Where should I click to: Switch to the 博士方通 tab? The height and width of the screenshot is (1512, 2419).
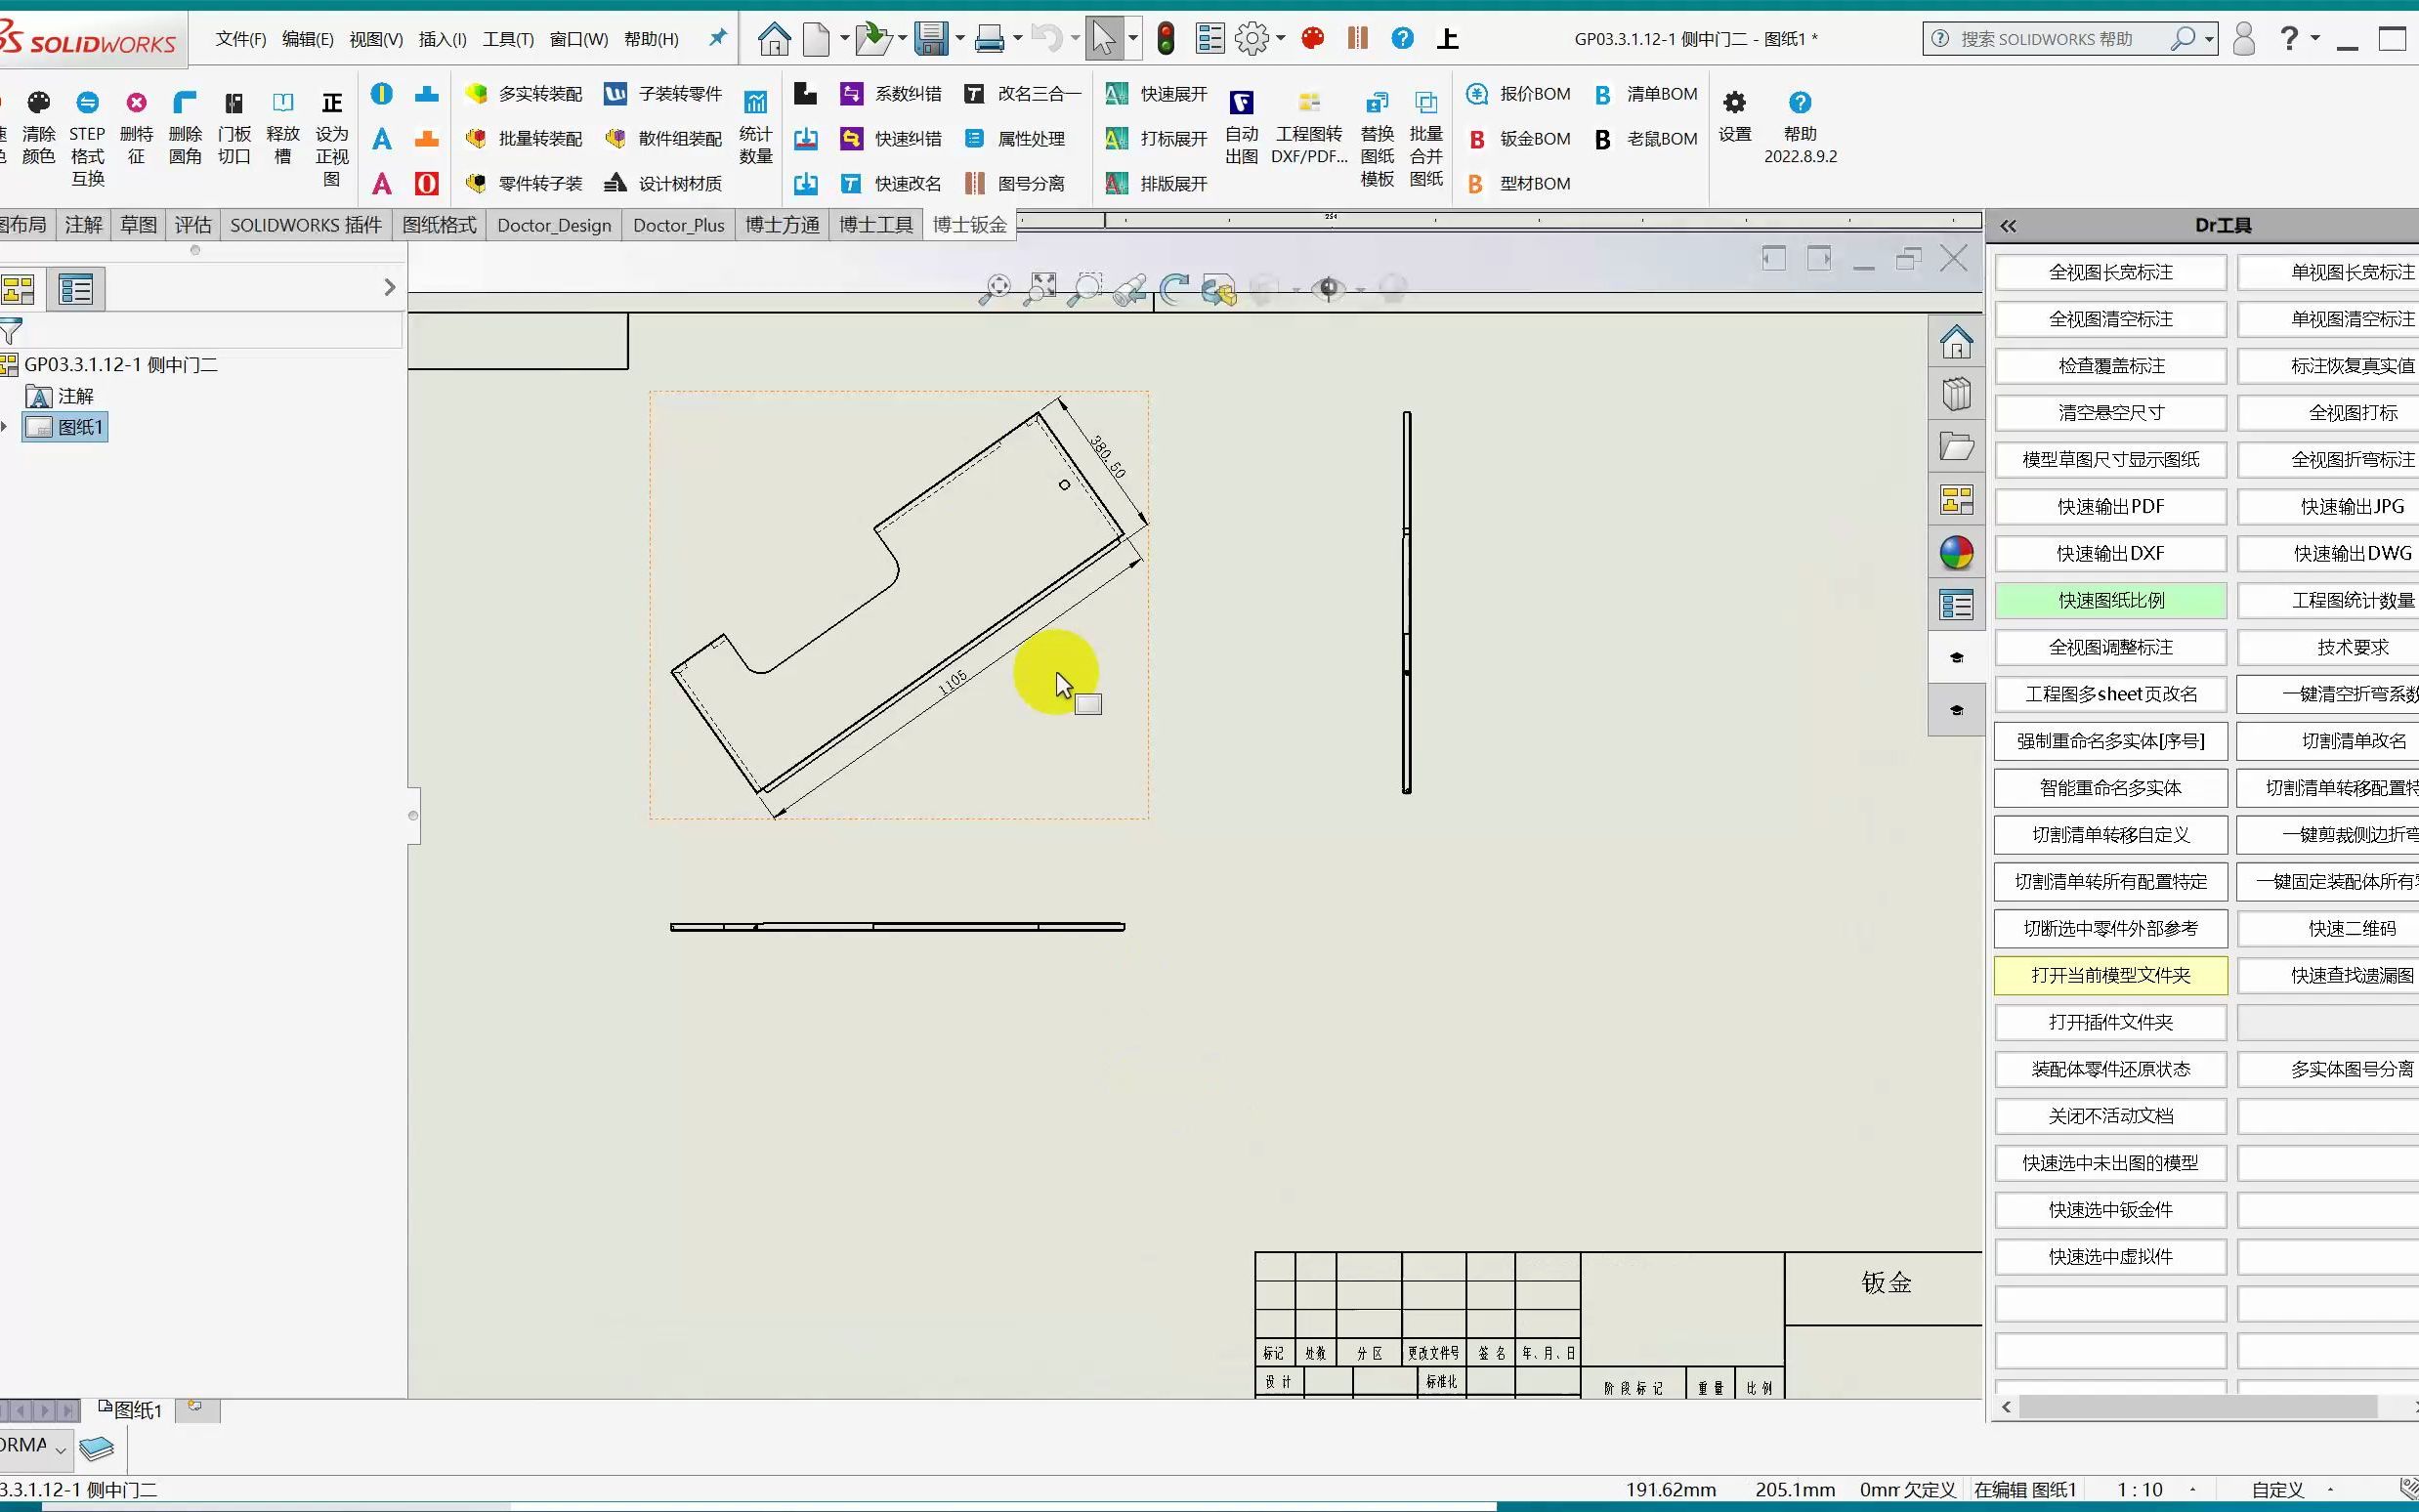click(x=780, y=224)
